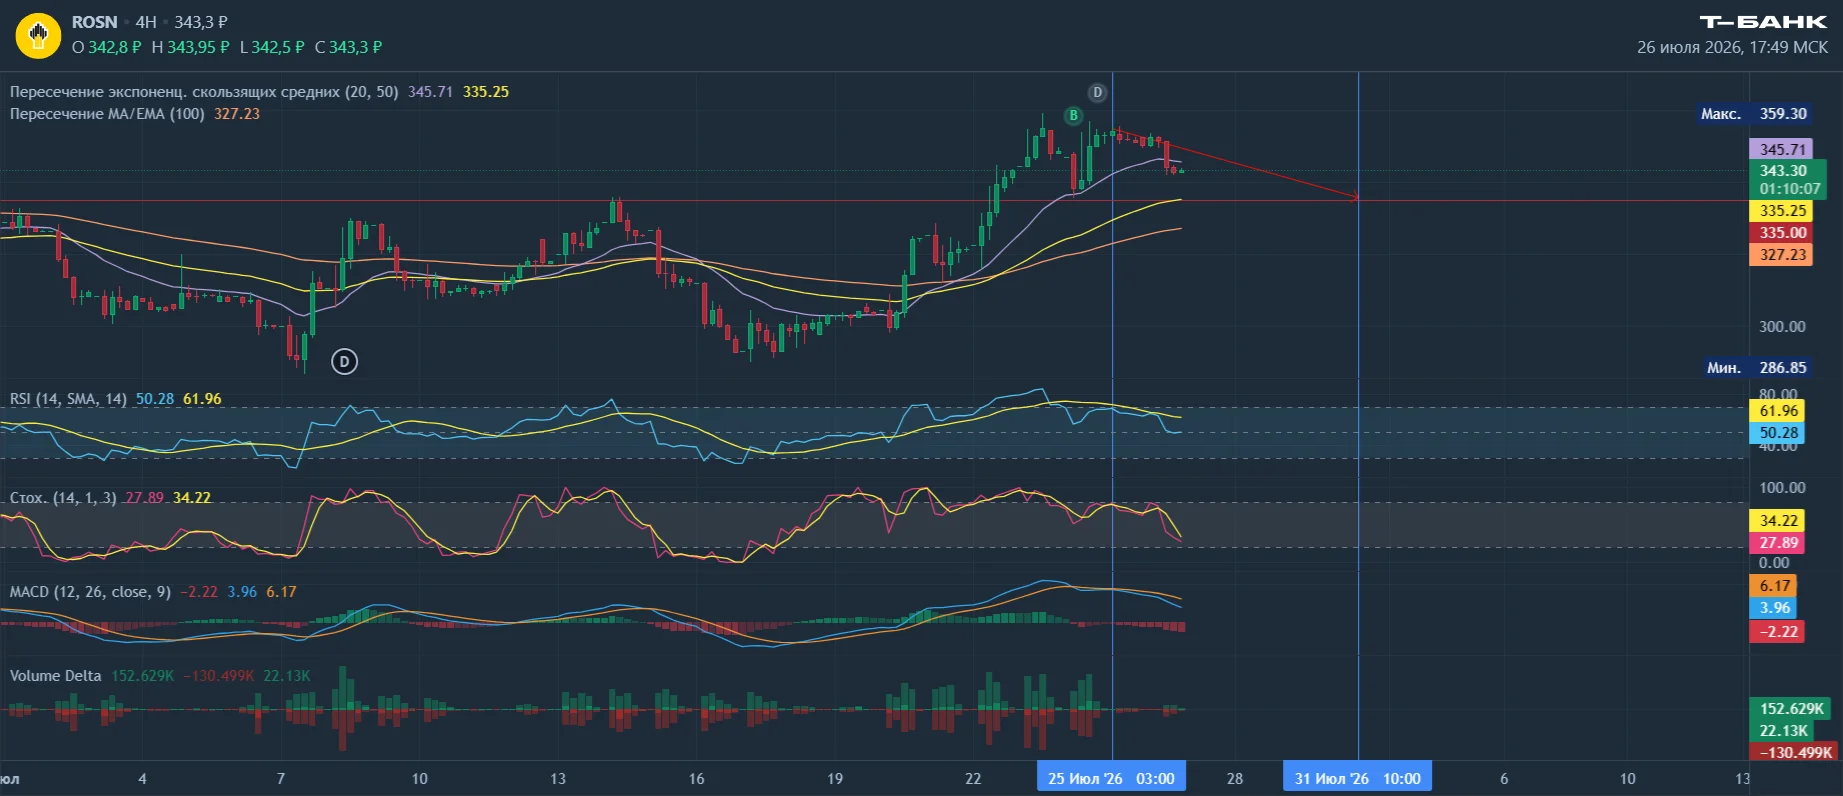Click the circled D marker below the candles
1843x796 pixels.
[x=344, y=361]
